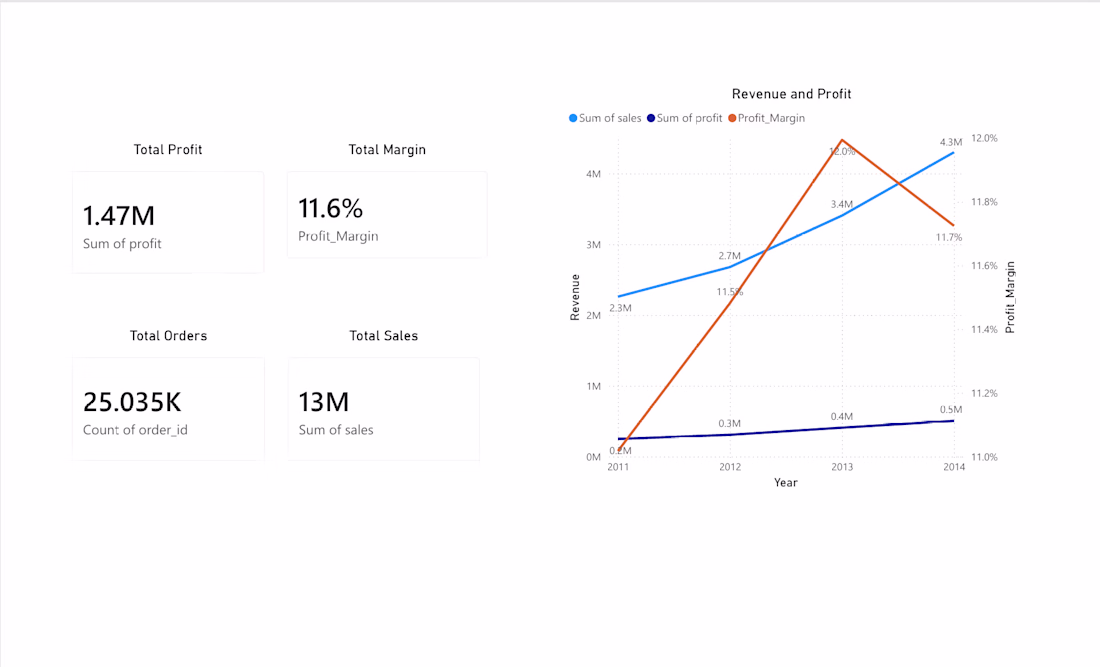Screen dimensions: 1100x667
Task: Click the Total Orders heading text
Action: point(168,336)
